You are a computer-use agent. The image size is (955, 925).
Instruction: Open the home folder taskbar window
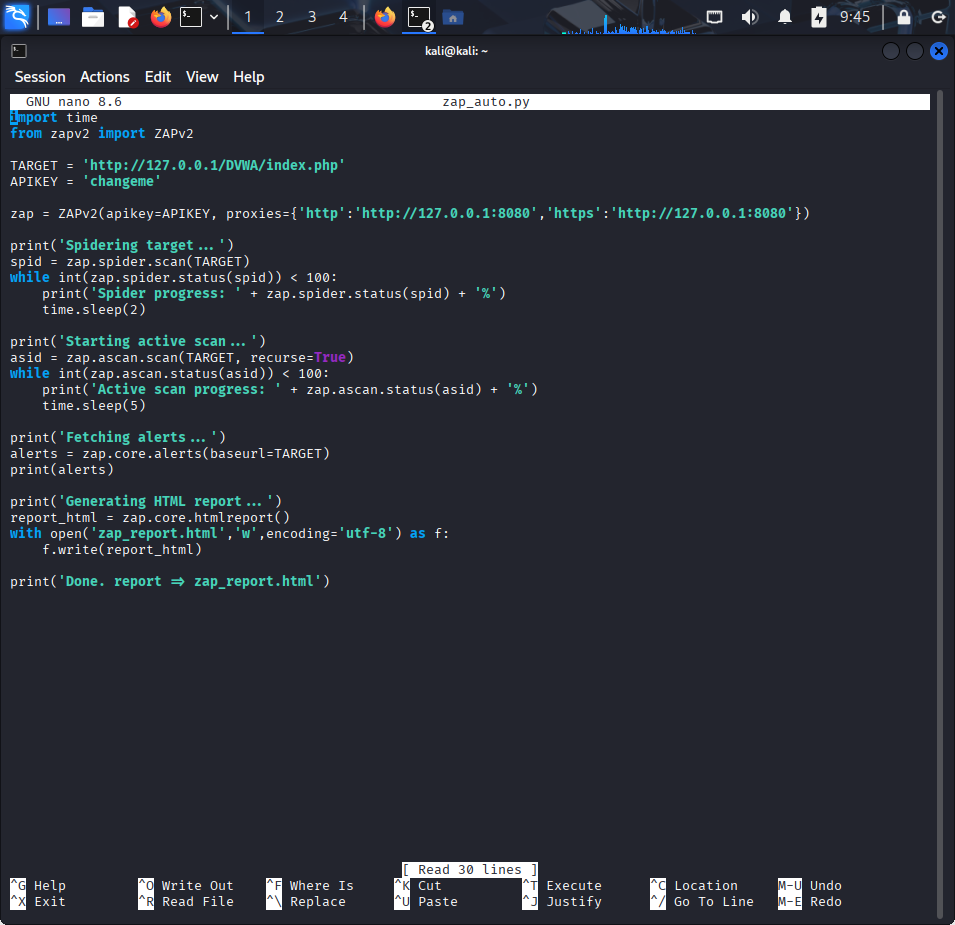pyautogui.click(x=453, y=18)
